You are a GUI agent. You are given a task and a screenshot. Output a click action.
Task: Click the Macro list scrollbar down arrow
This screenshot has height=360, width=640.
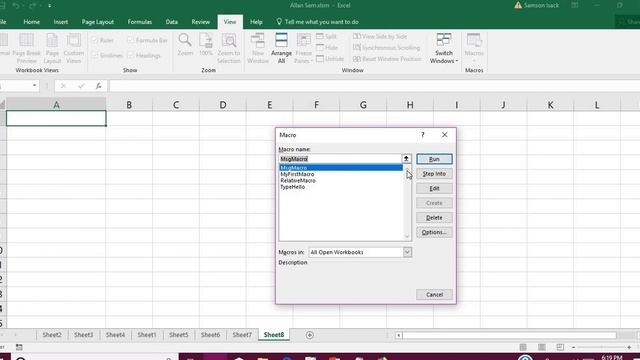coord(407,236)
